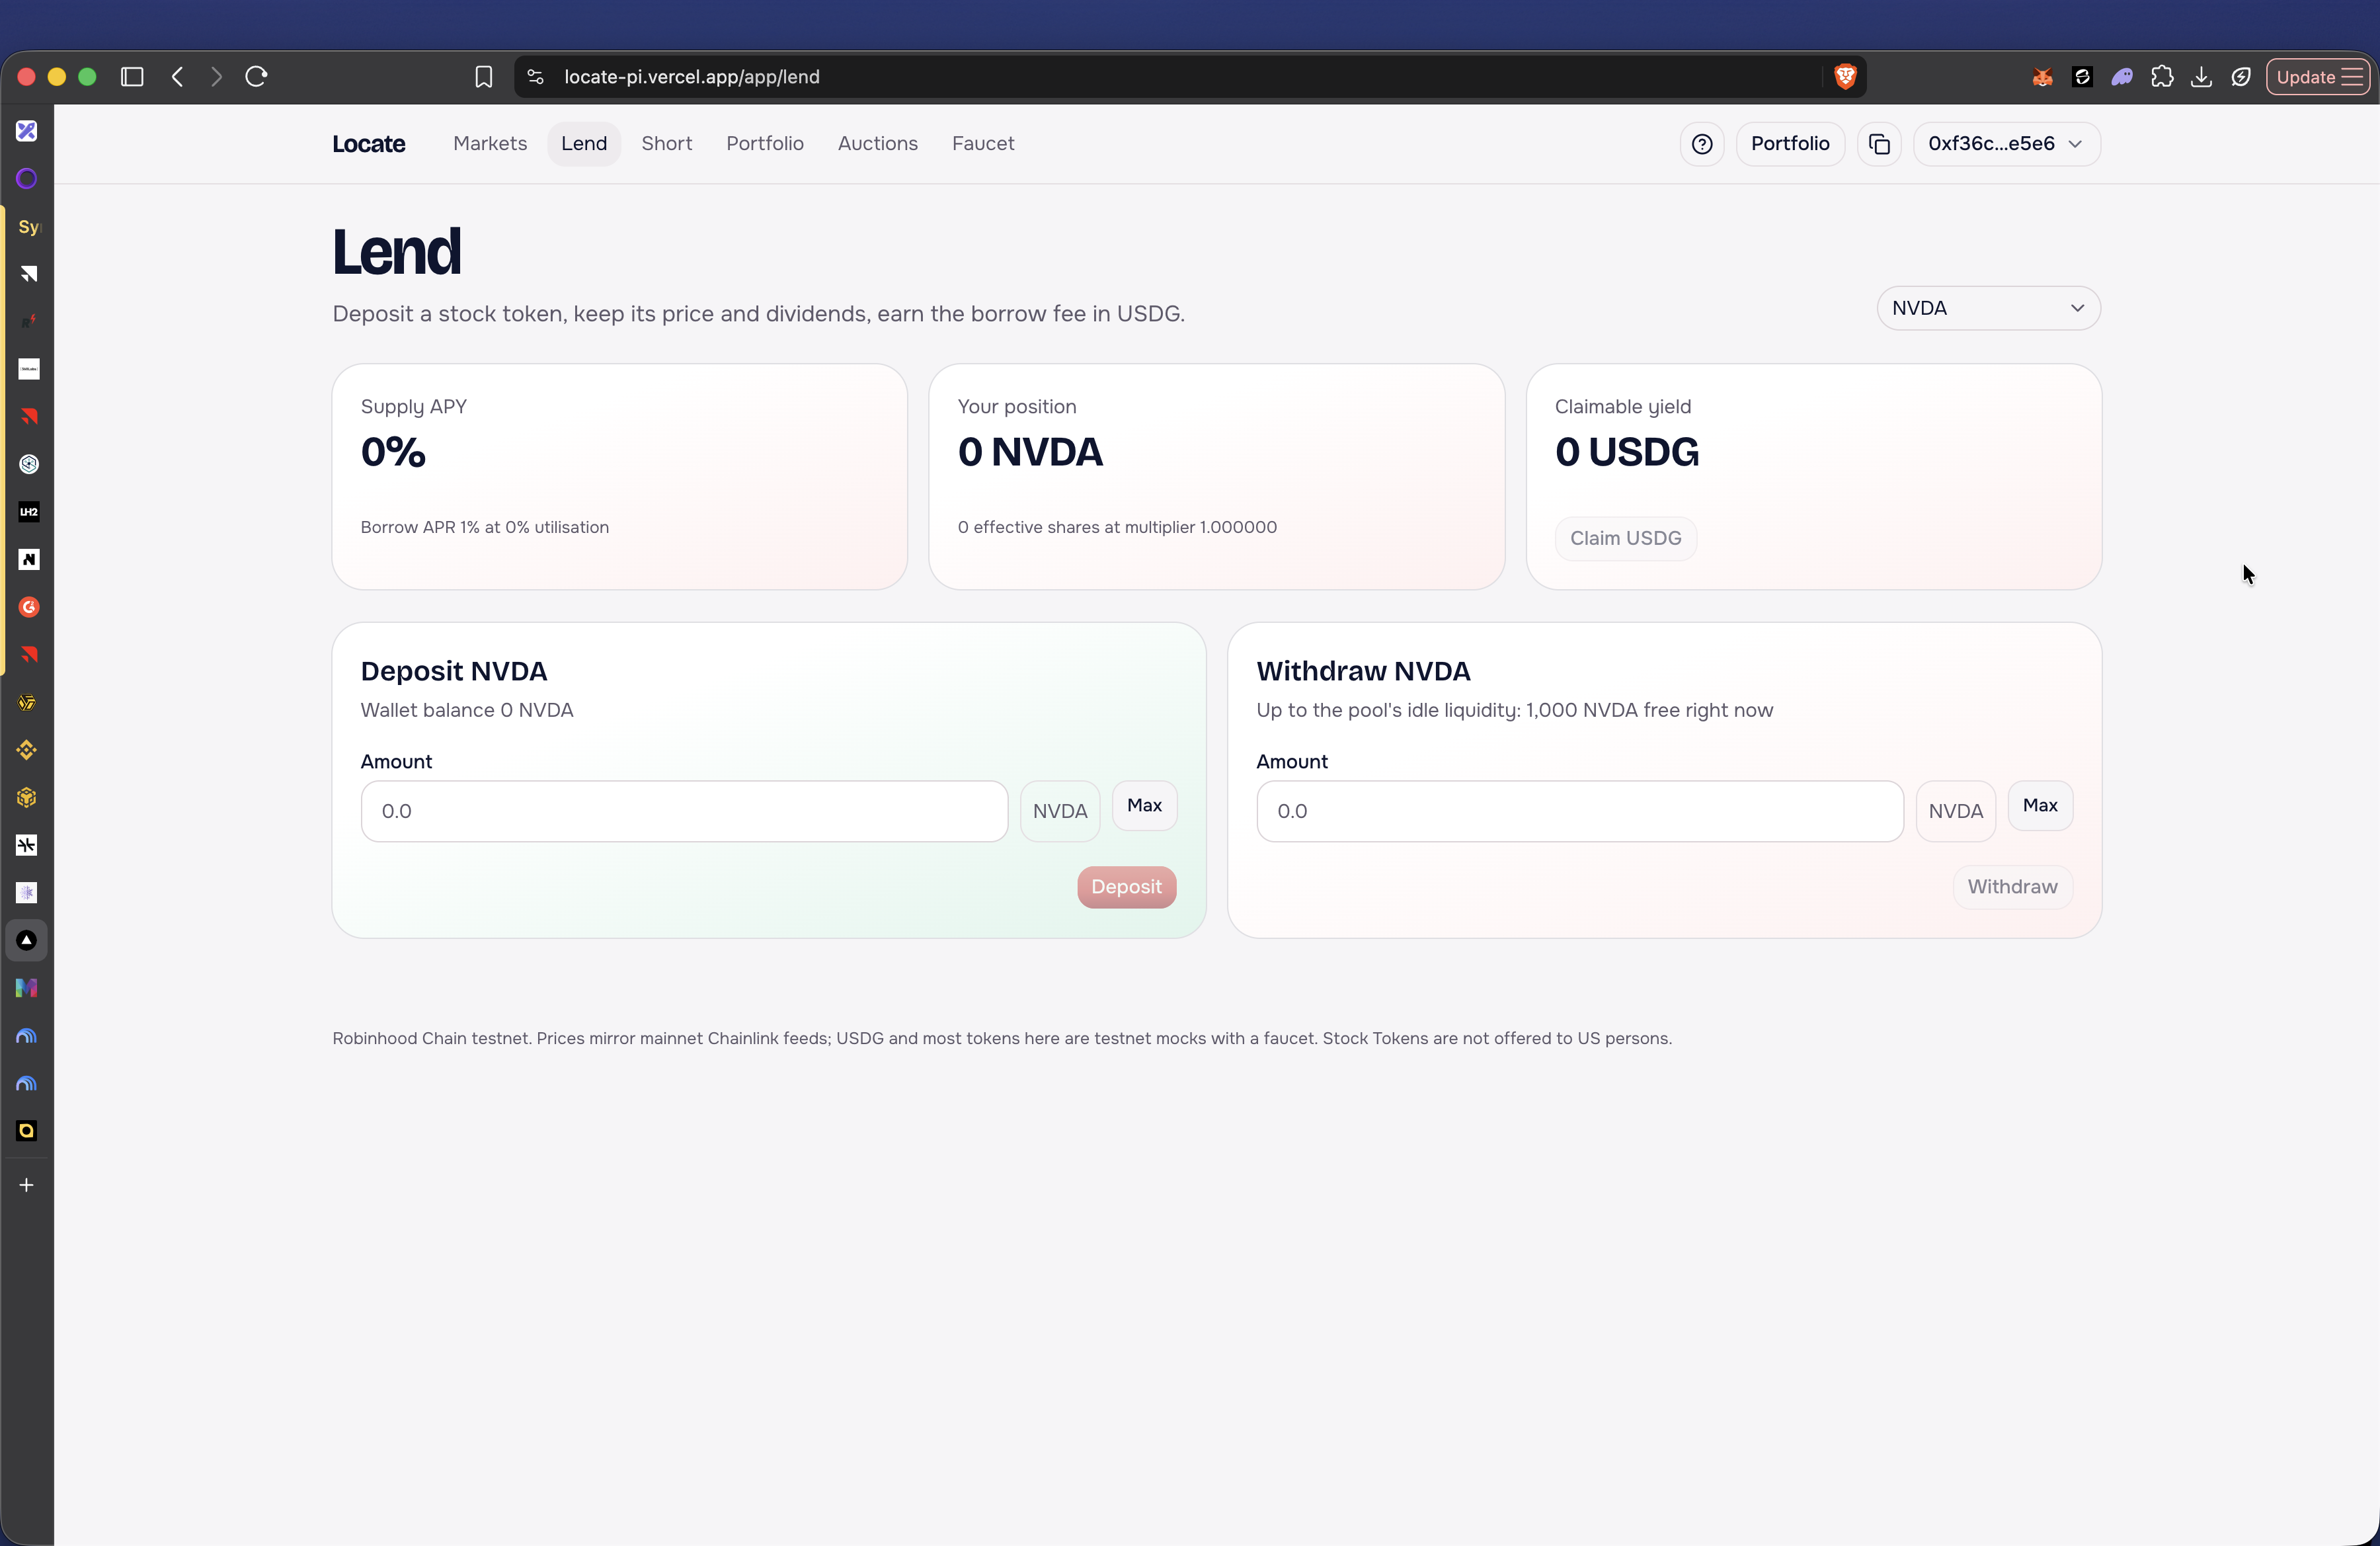This screenshot has width=2380, height=1546.
Task: Add a new sidebar tab with plus icon
Action: tap(27, 1185)
